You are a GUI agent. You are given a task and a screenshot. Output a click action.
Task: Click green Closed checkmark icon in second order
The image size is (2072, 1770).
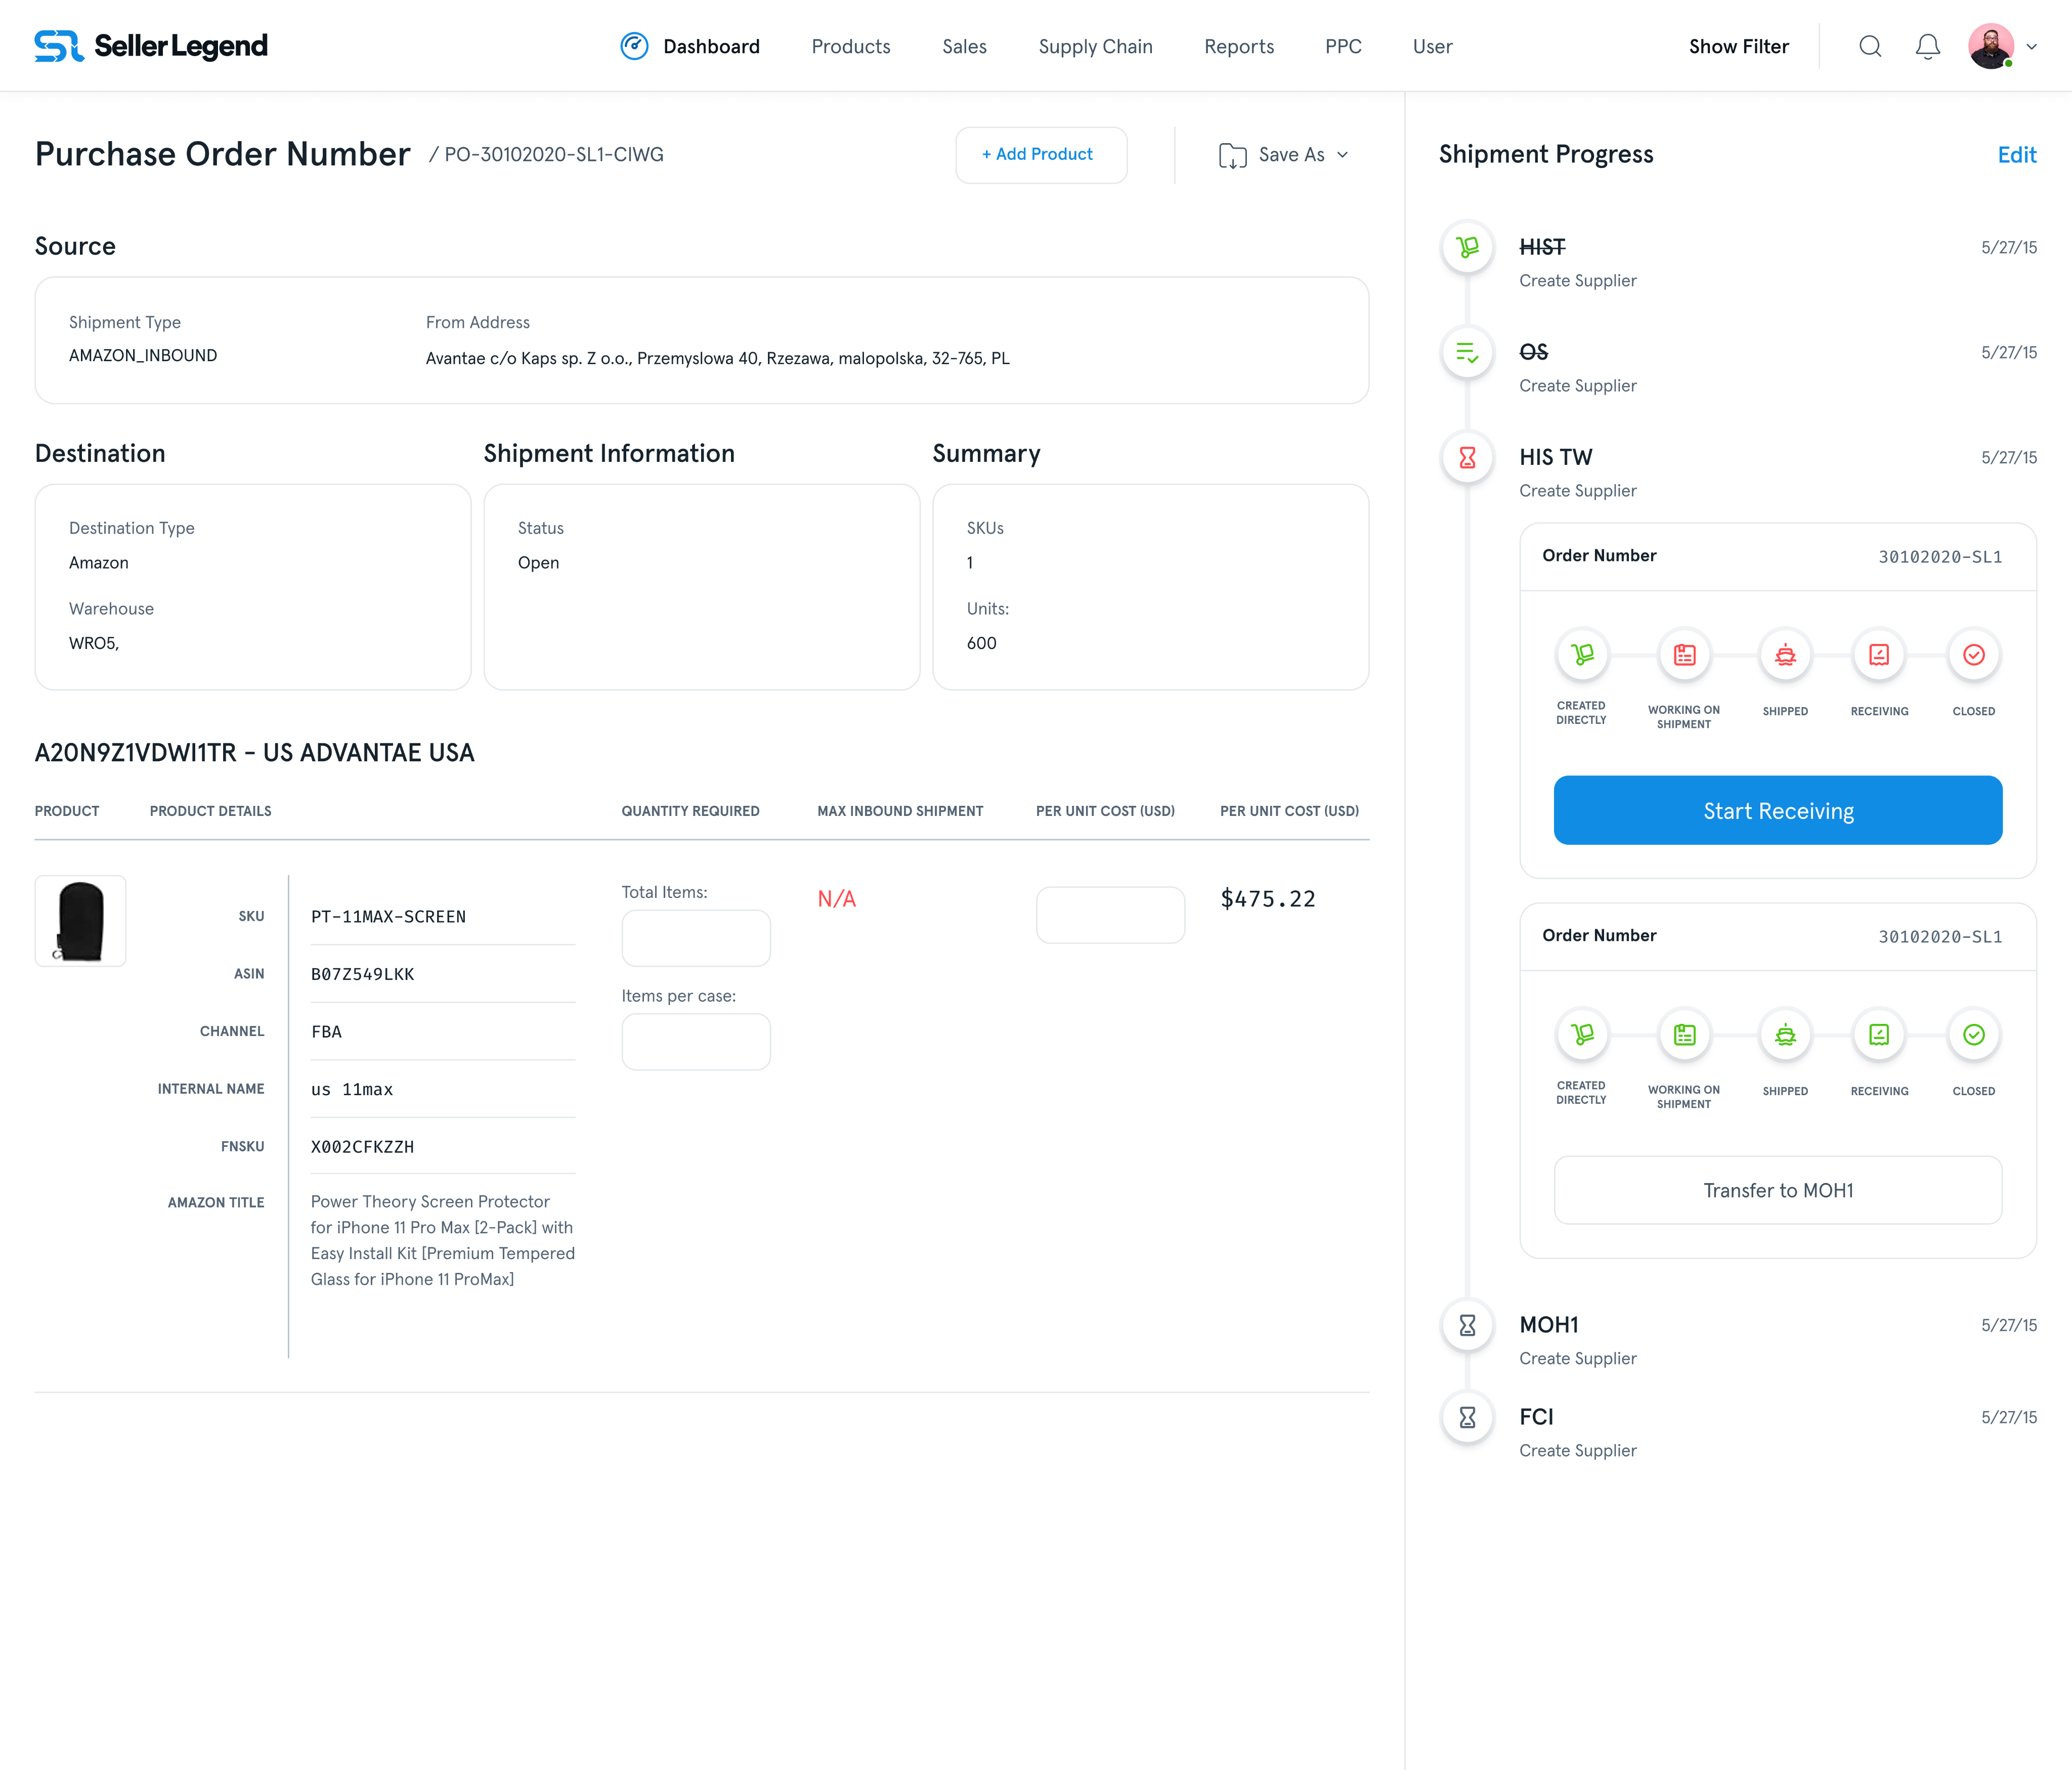click(x=1973, y=1035)
